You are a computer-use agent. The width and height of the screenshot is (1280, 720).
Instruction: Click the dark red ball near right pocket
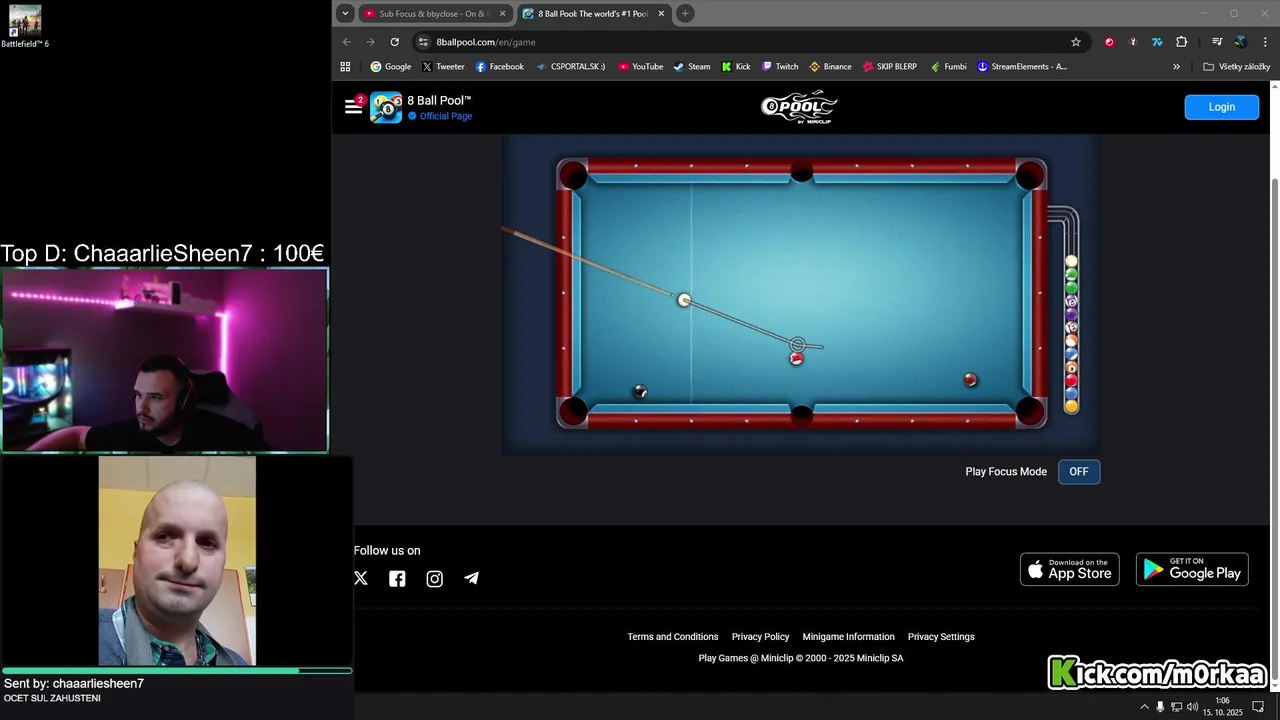click(x=970, y=380)
